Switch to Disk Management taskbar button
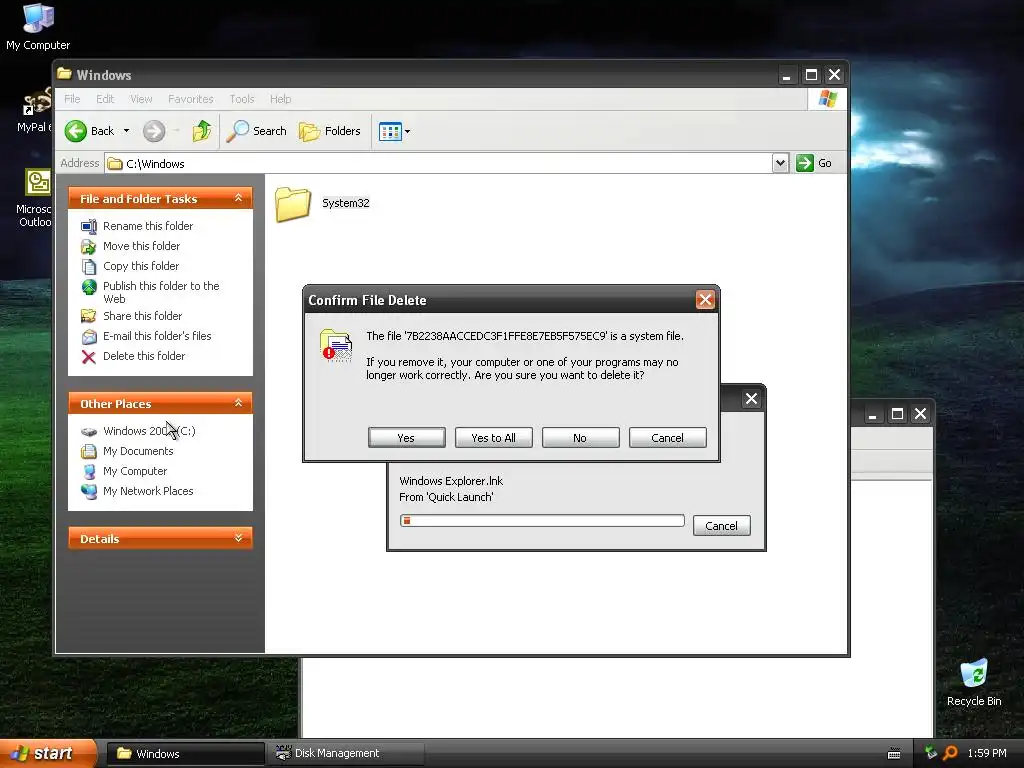 [346, 754]
